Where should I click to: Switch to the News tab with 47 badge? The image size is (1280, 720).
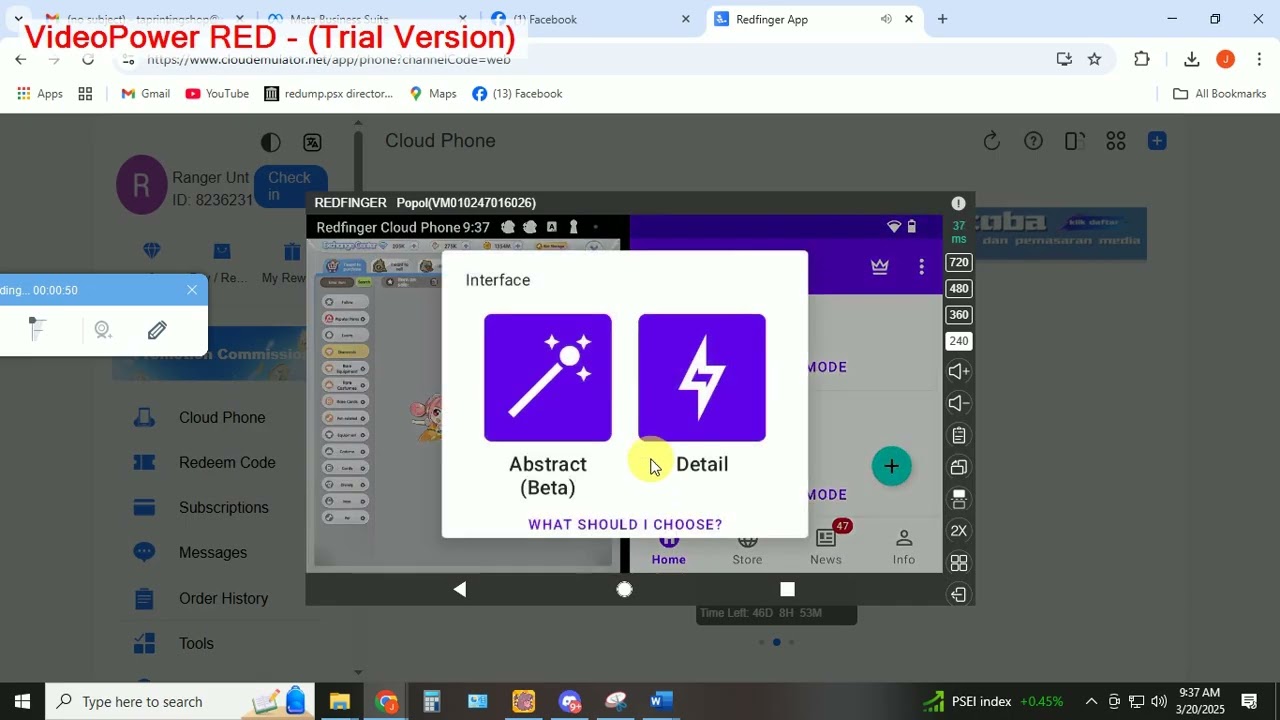tap(827, 545)
